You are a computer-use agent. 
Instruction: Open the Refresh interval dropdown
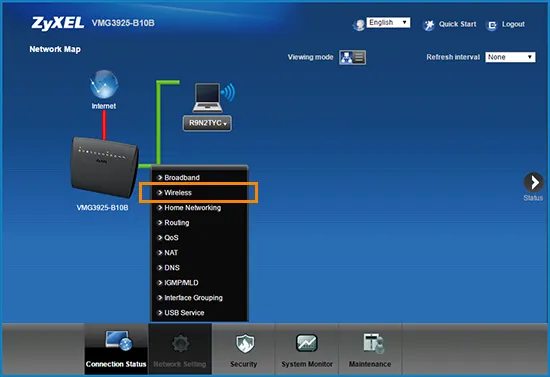pos(510,57)
